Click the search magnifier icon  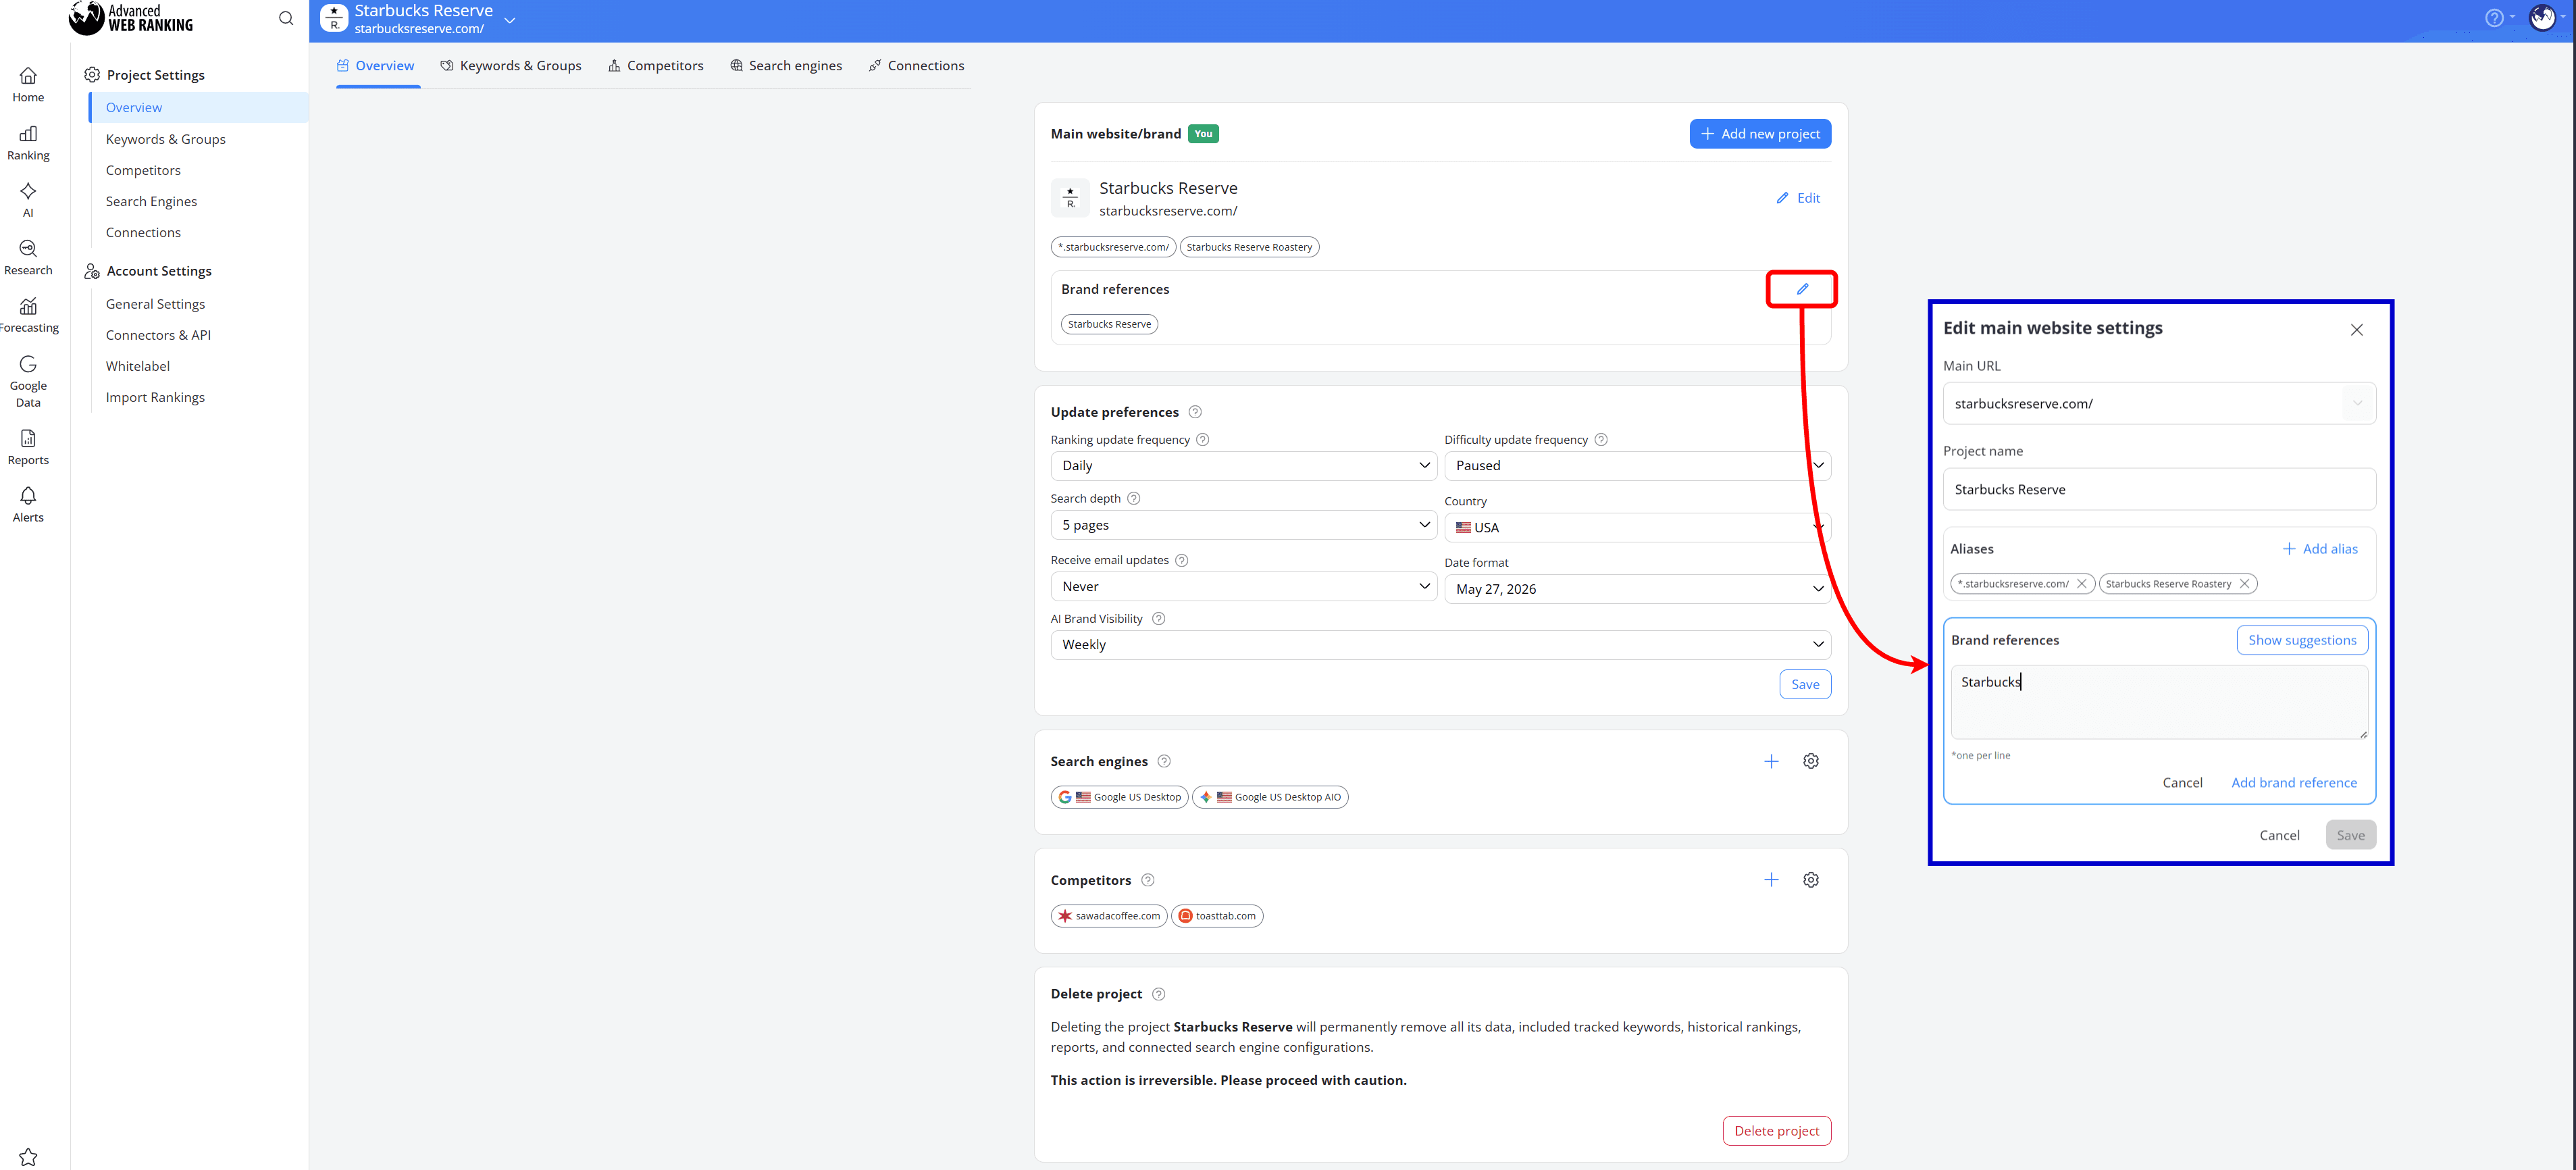(286, 18)
